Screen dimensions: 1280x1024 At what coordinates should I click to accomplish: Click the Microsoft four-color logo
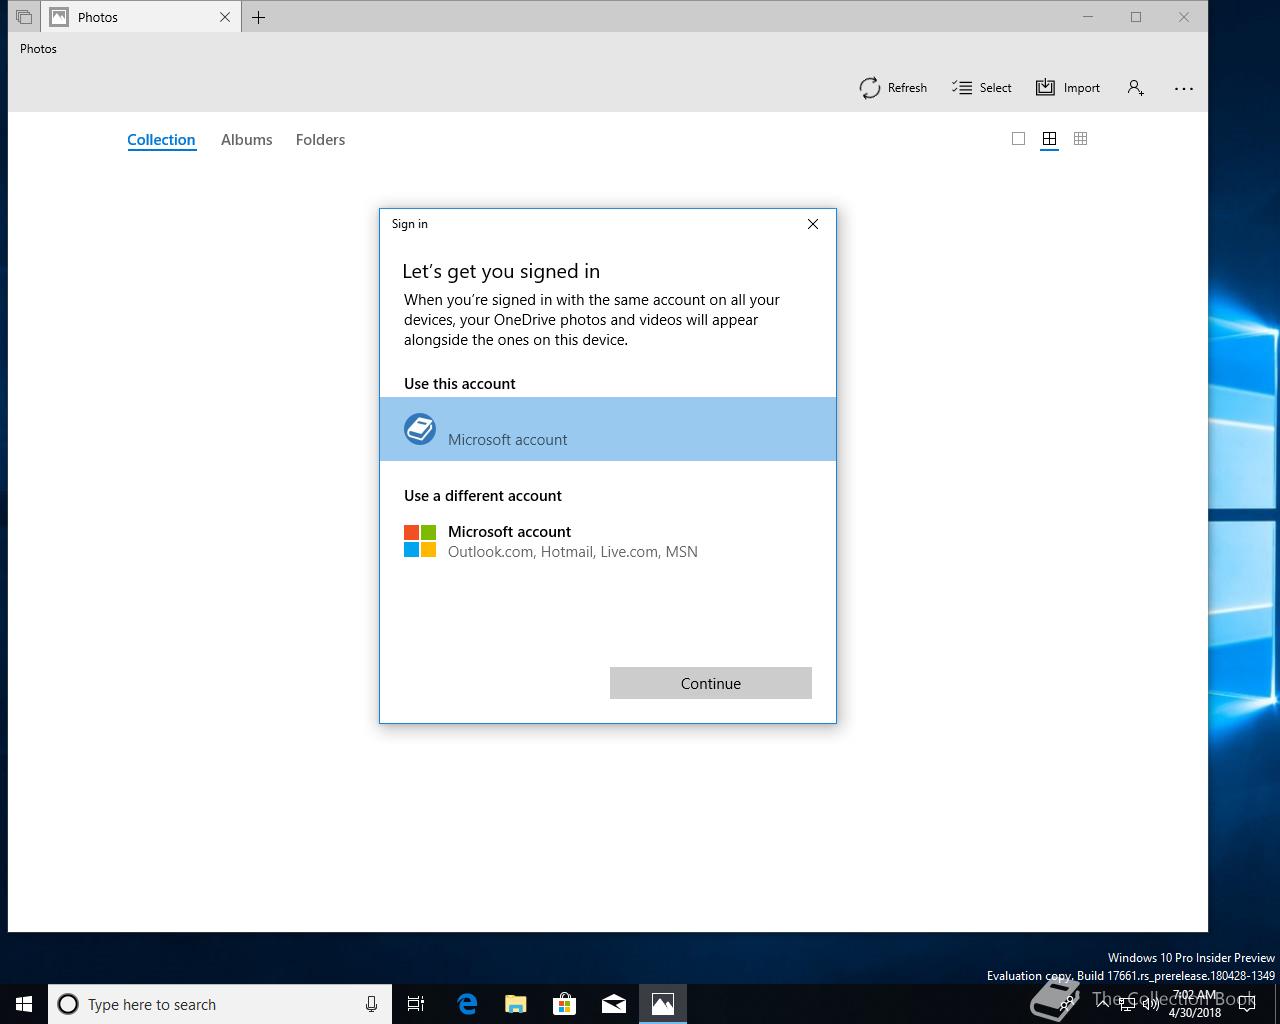click(x=420, y=541)
